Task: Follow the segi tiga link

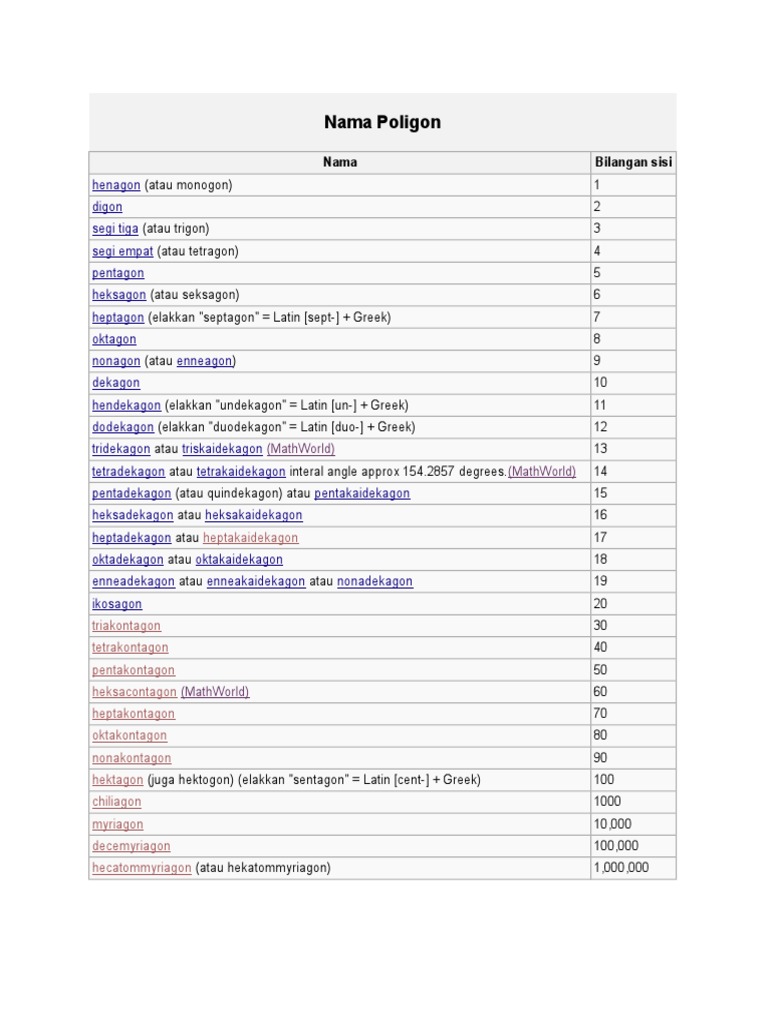Action: (115, 229)
